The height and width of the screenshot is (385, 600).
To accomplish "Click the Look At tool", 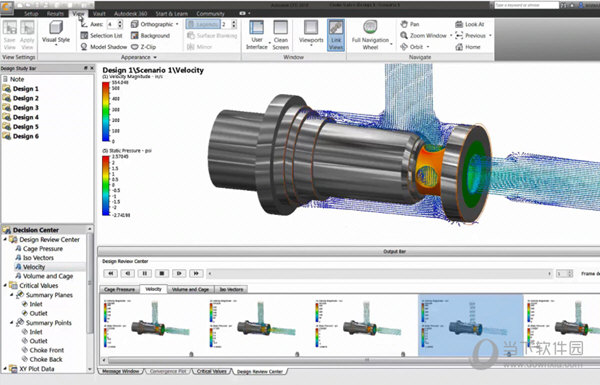I will click(470, 24).
